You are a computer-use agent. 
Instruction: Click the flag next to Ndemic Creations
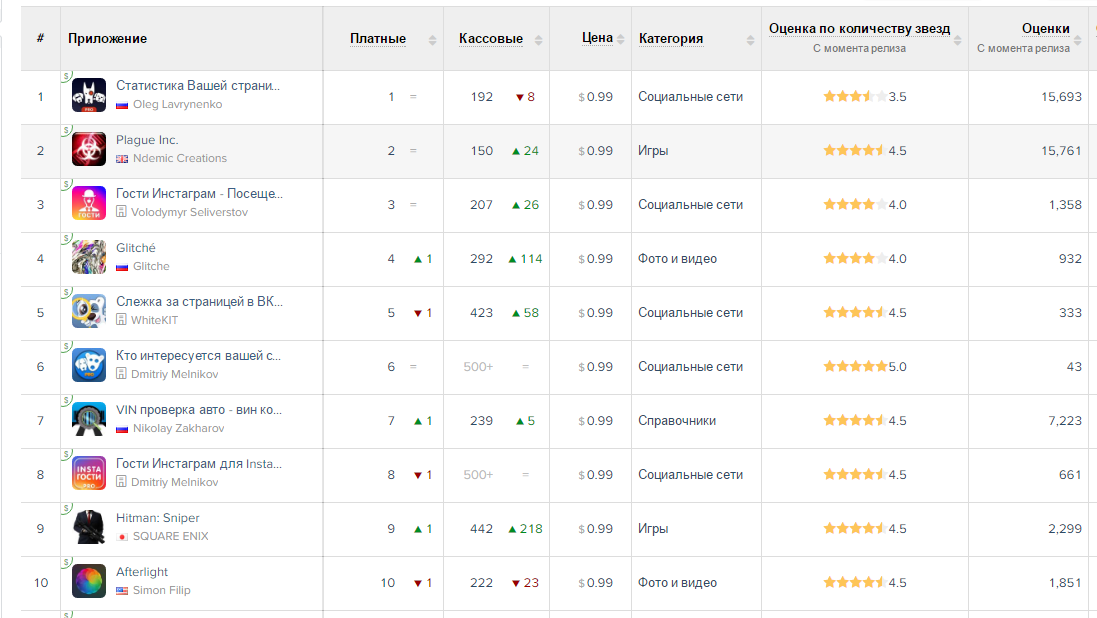coord(122,159)
